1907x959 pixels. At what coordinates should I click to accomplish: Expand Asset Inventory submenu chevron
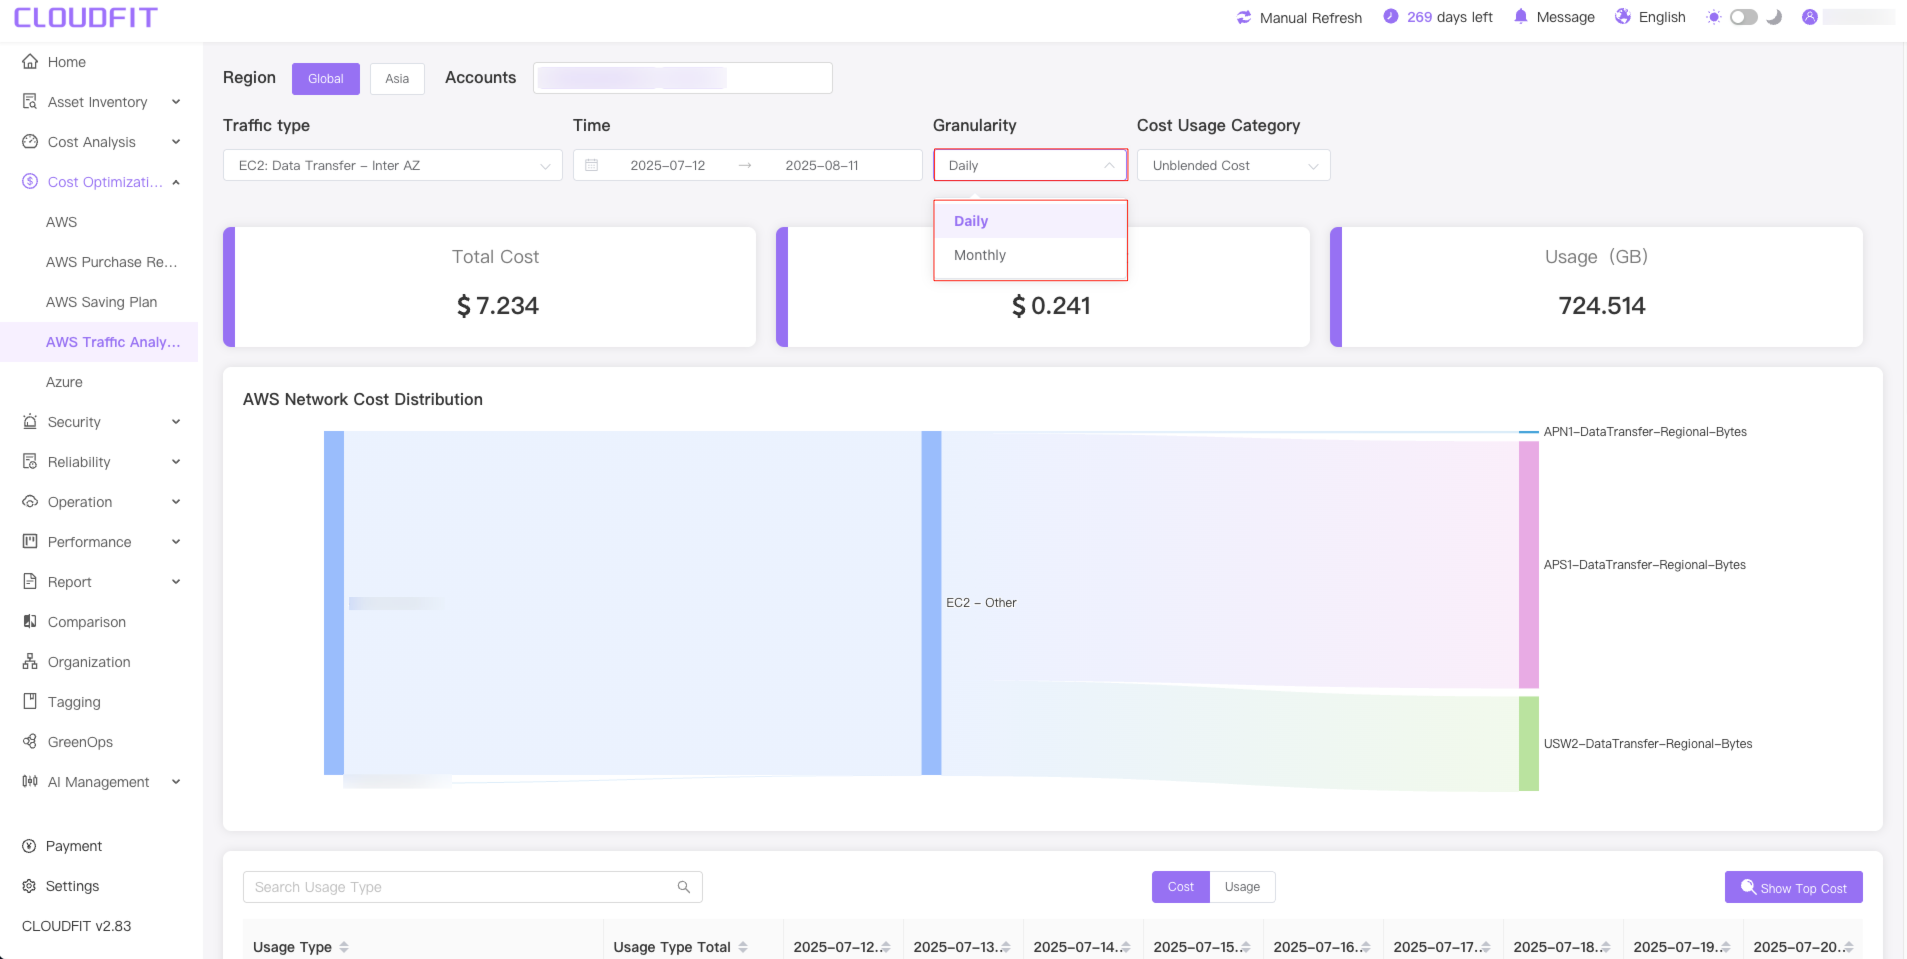[176, 101]
